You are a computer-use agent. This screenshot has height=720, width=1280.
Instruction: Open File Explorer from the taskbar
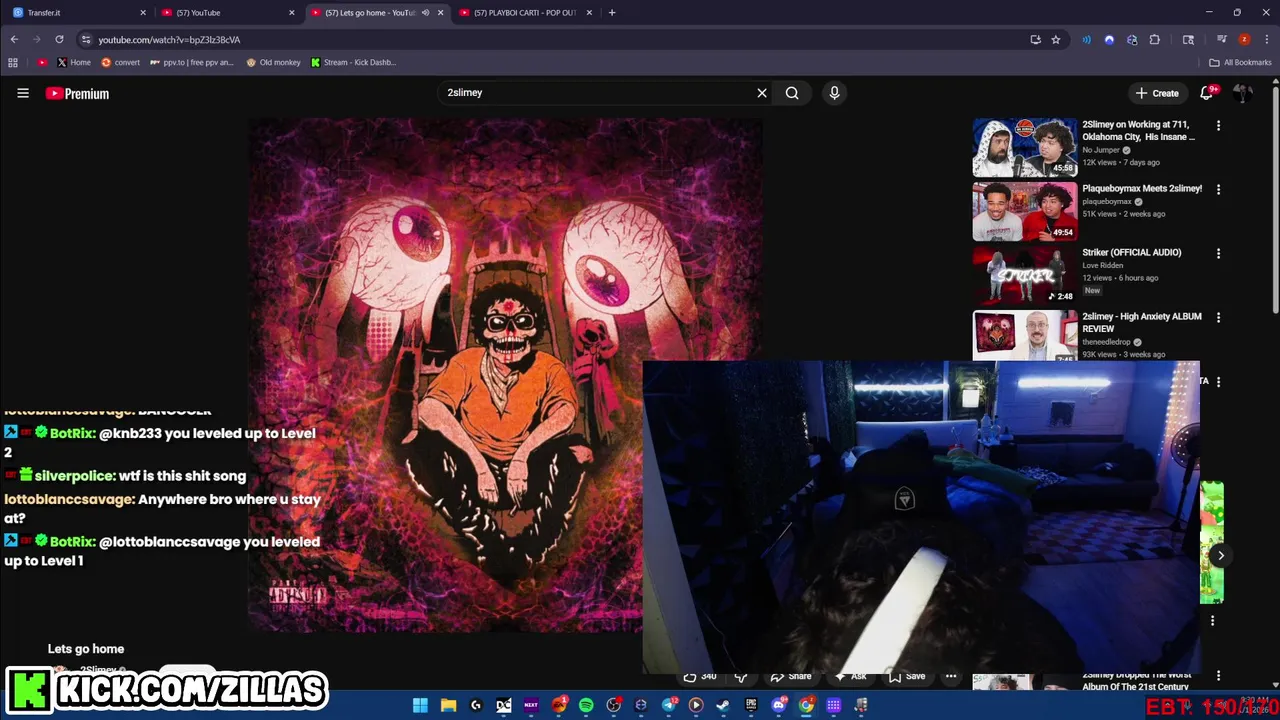click(x=448, y=705)
